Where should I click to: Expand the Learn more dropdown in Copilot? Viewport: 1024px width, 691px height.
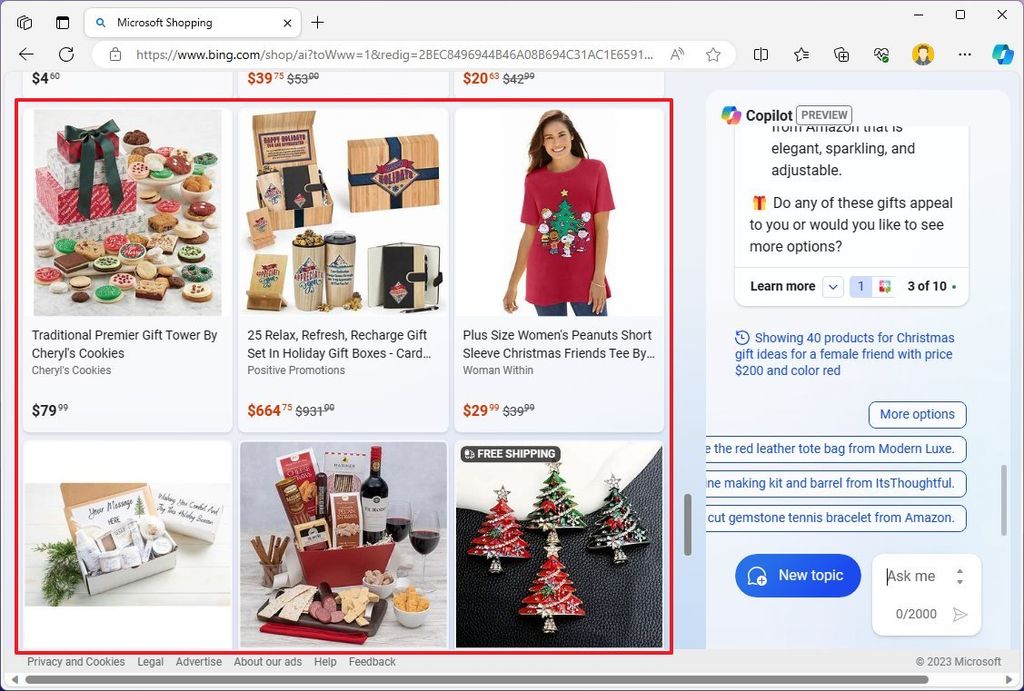pyautogui.click(x=833, y=286)
